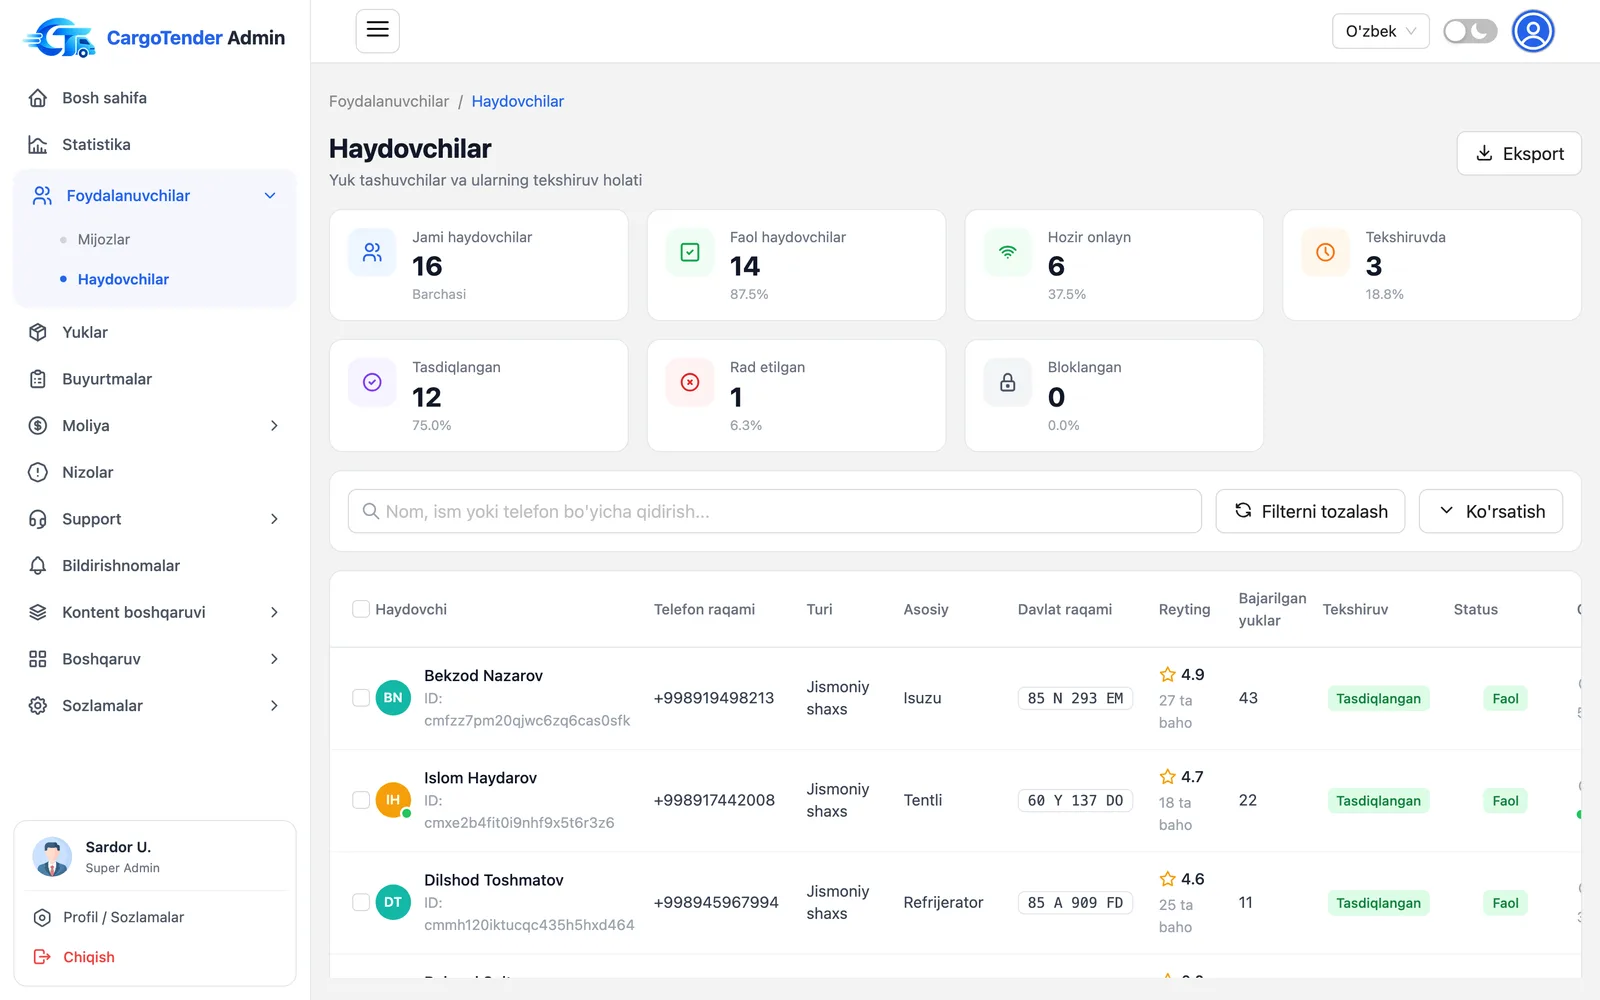The height and width of the screenshot is (1000, 1600).
Task: Click the Foydalanuvchilar breadcrumb link
Action: point(389,101)
